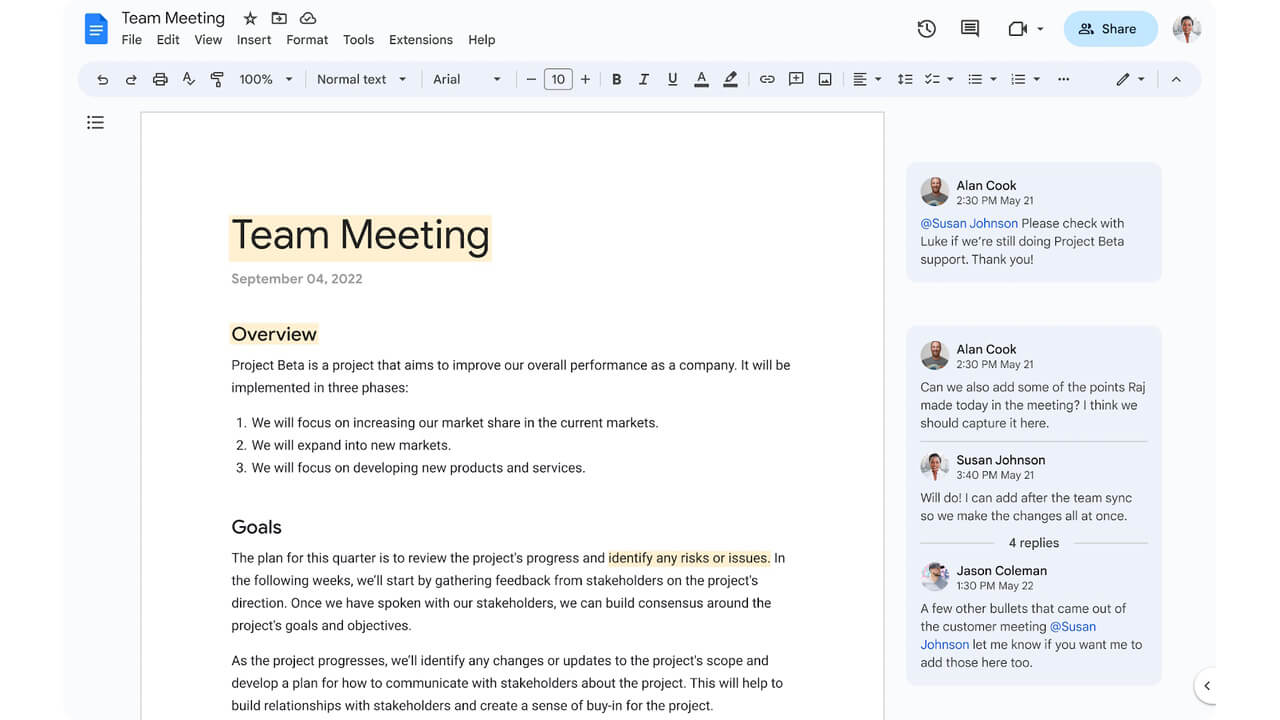Open the font family dropdown showing Arial
The image size is (1280, 720).
[466, 79]
